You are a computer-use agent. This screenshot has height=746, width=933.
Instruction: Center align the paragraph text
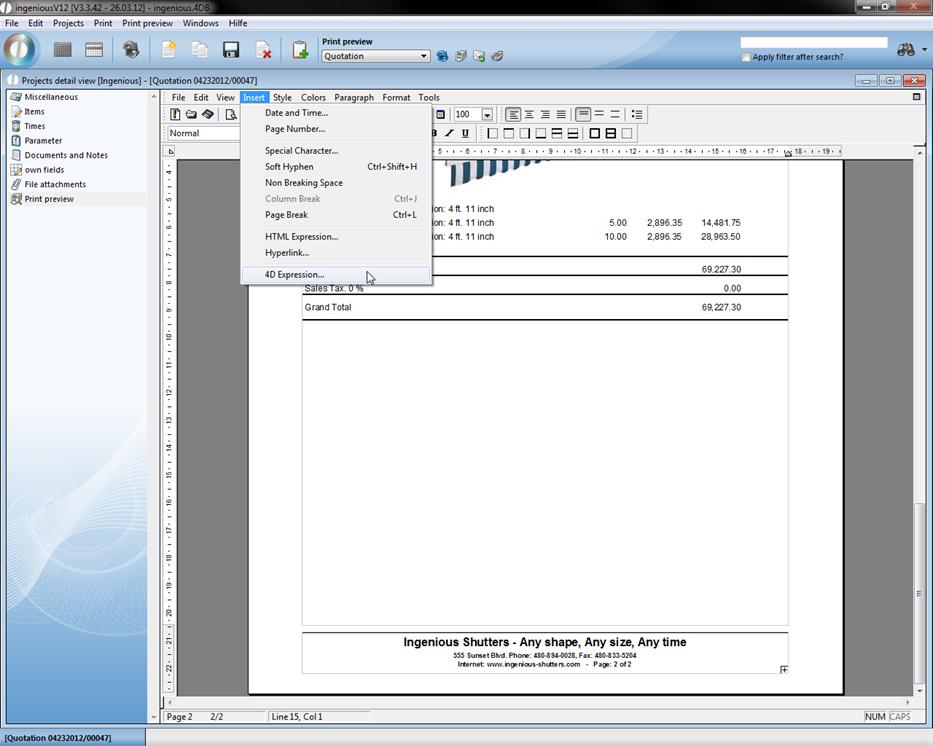coord(529,114)
